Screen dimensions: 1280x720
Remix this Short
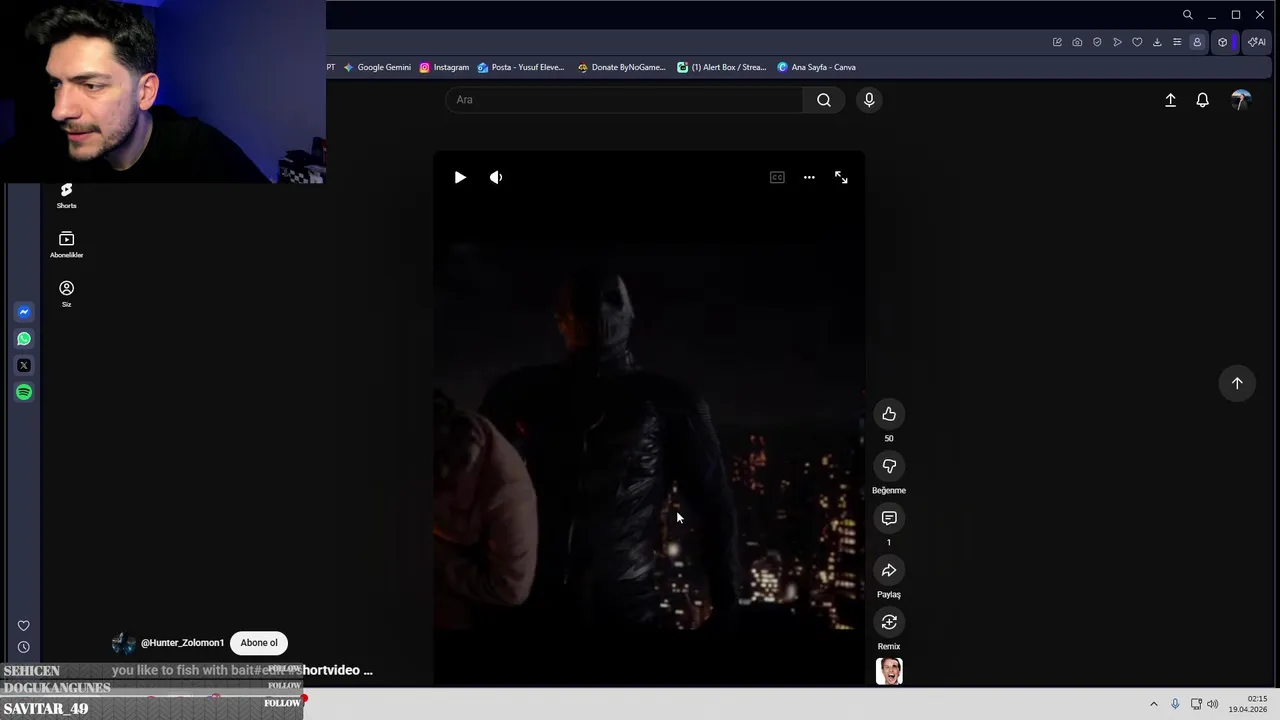[889, 622]
